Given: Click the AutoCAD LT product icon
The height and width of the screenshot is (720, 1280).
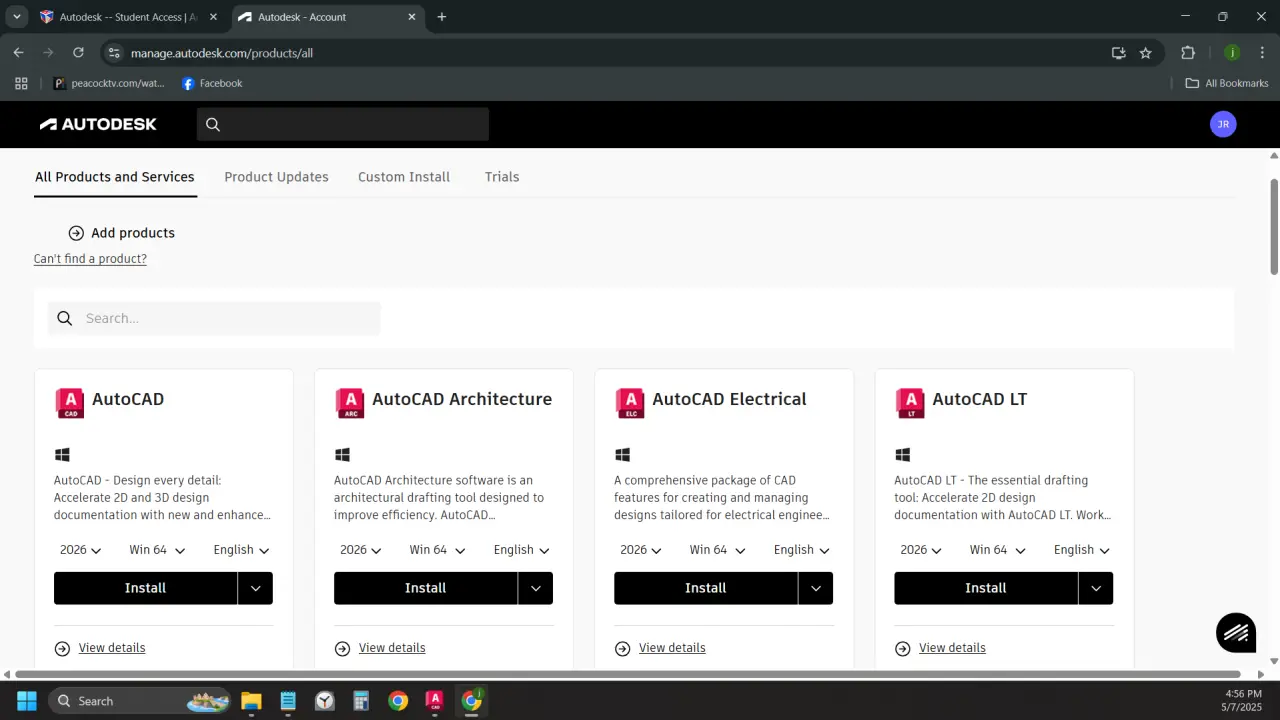Looking at the screenshot, I should tap(909, 403).
